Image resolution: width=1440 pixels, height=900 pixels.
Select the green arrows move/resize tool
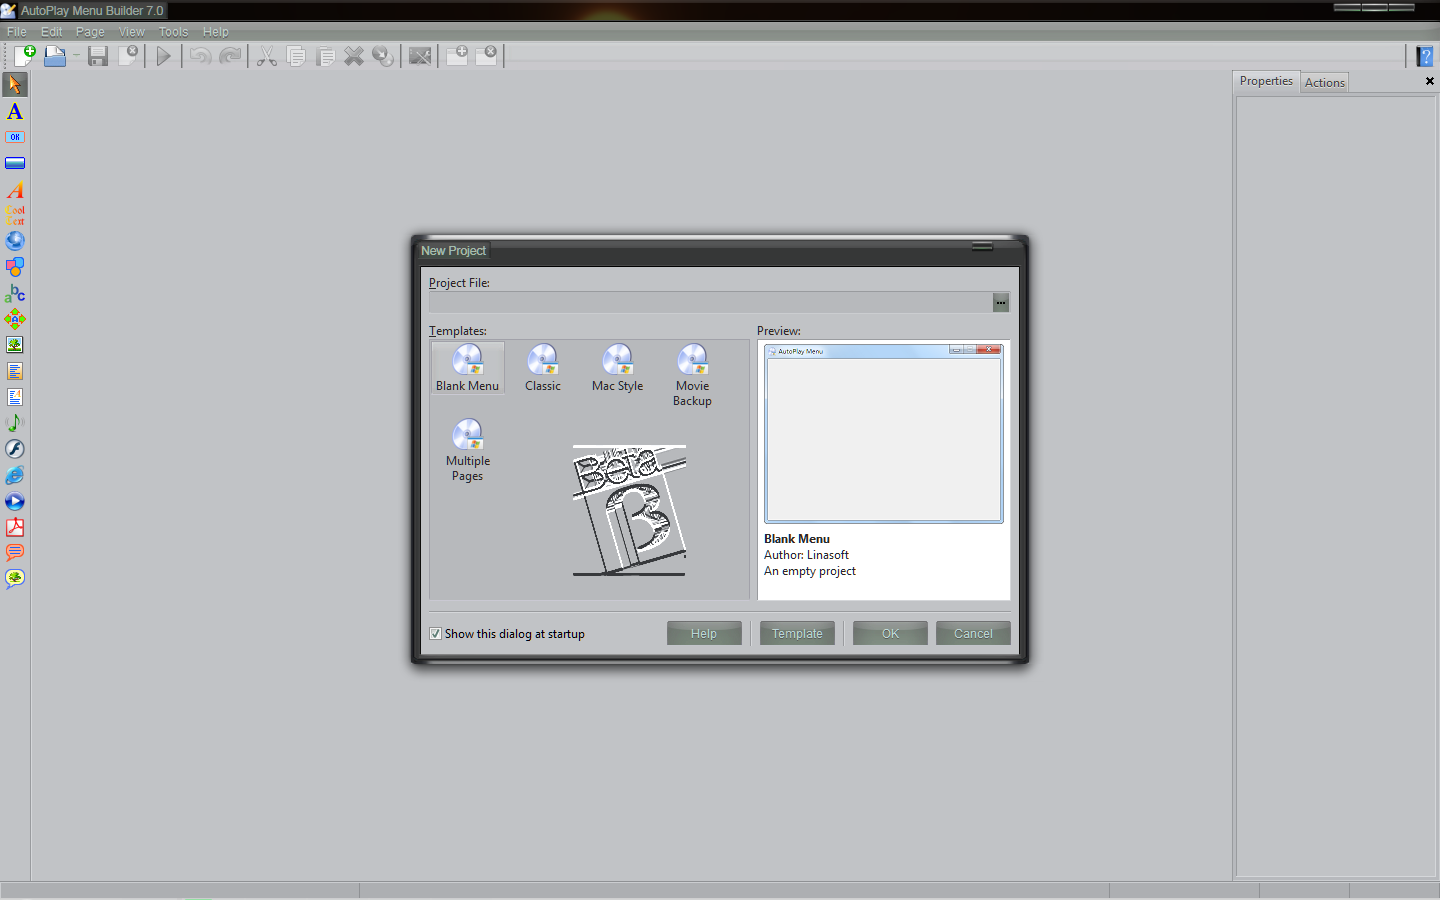click(x=15, y=319)
